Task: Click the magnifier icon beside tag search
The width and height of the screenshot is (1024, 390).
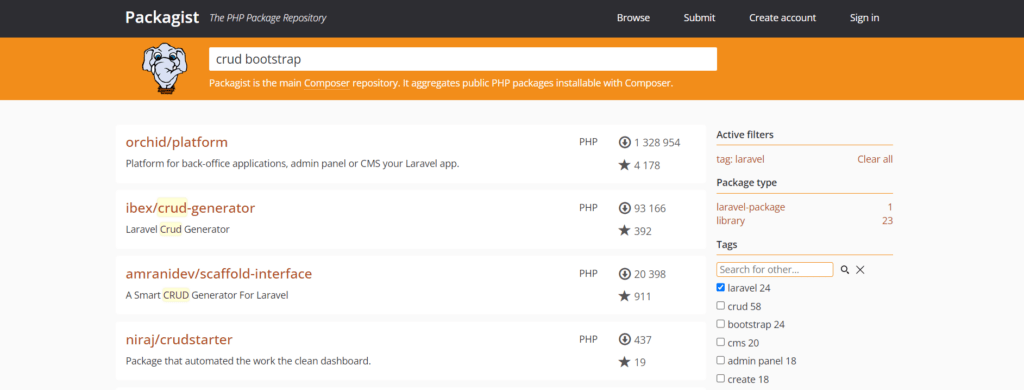Action: click(x=844, y=270)
